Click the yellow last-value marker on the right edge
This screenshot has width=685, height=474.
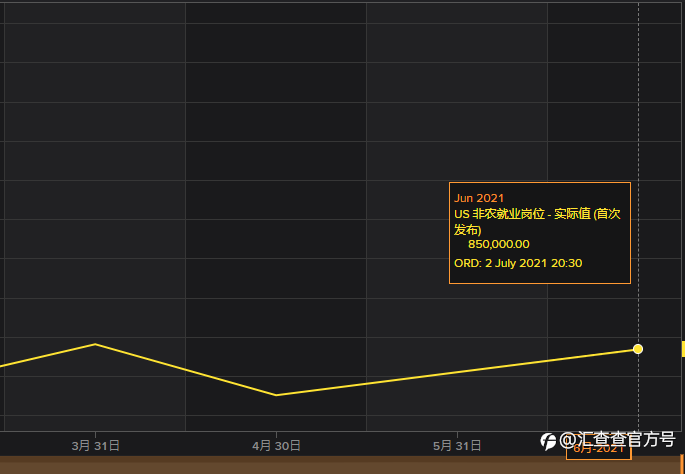(683, 349)
